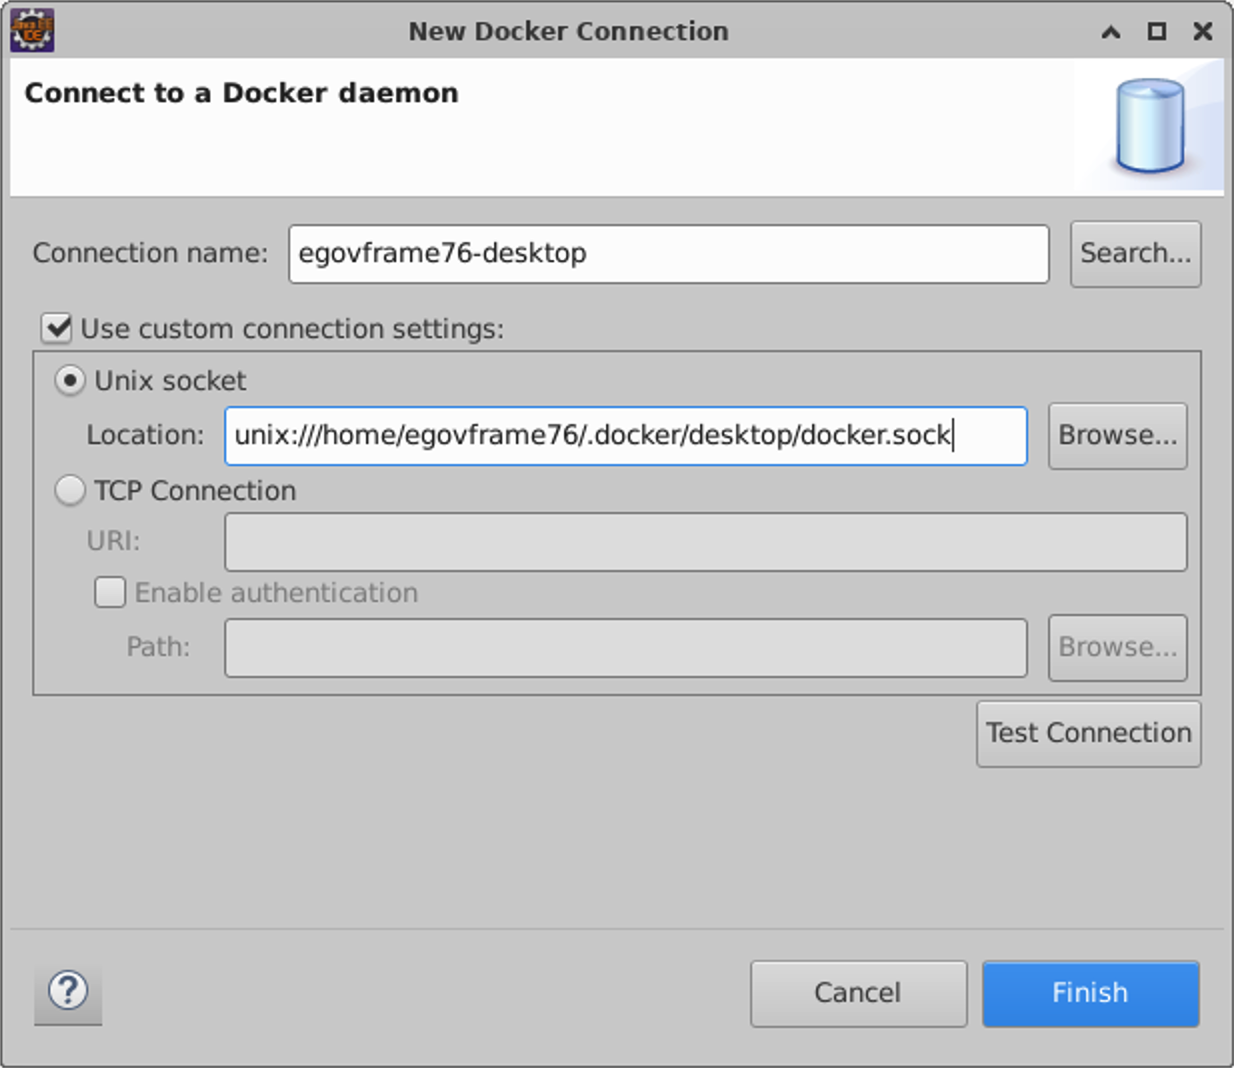
Task: Click the URI text field
Action: click(705, 542)
